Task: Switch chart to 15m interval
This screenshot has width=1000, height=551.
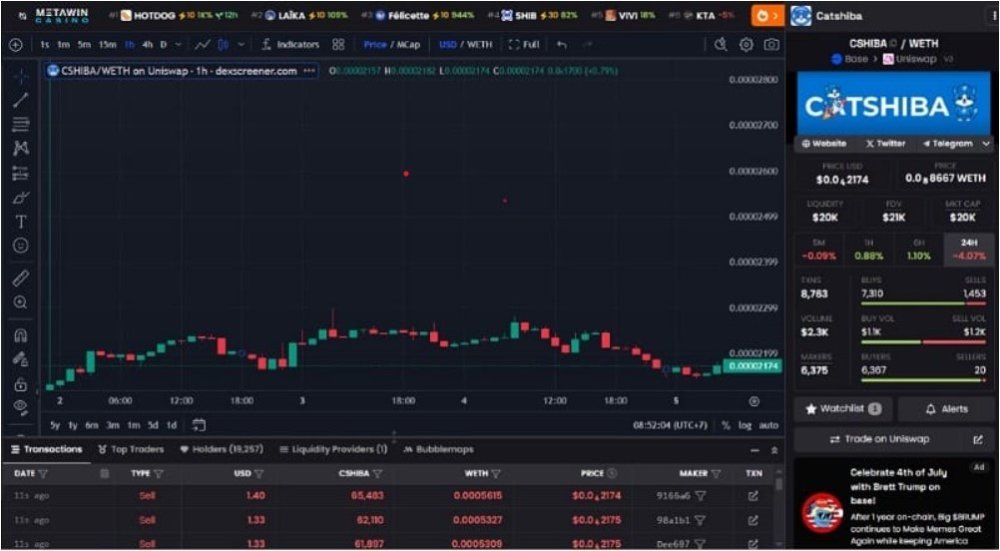Action: 108,45
